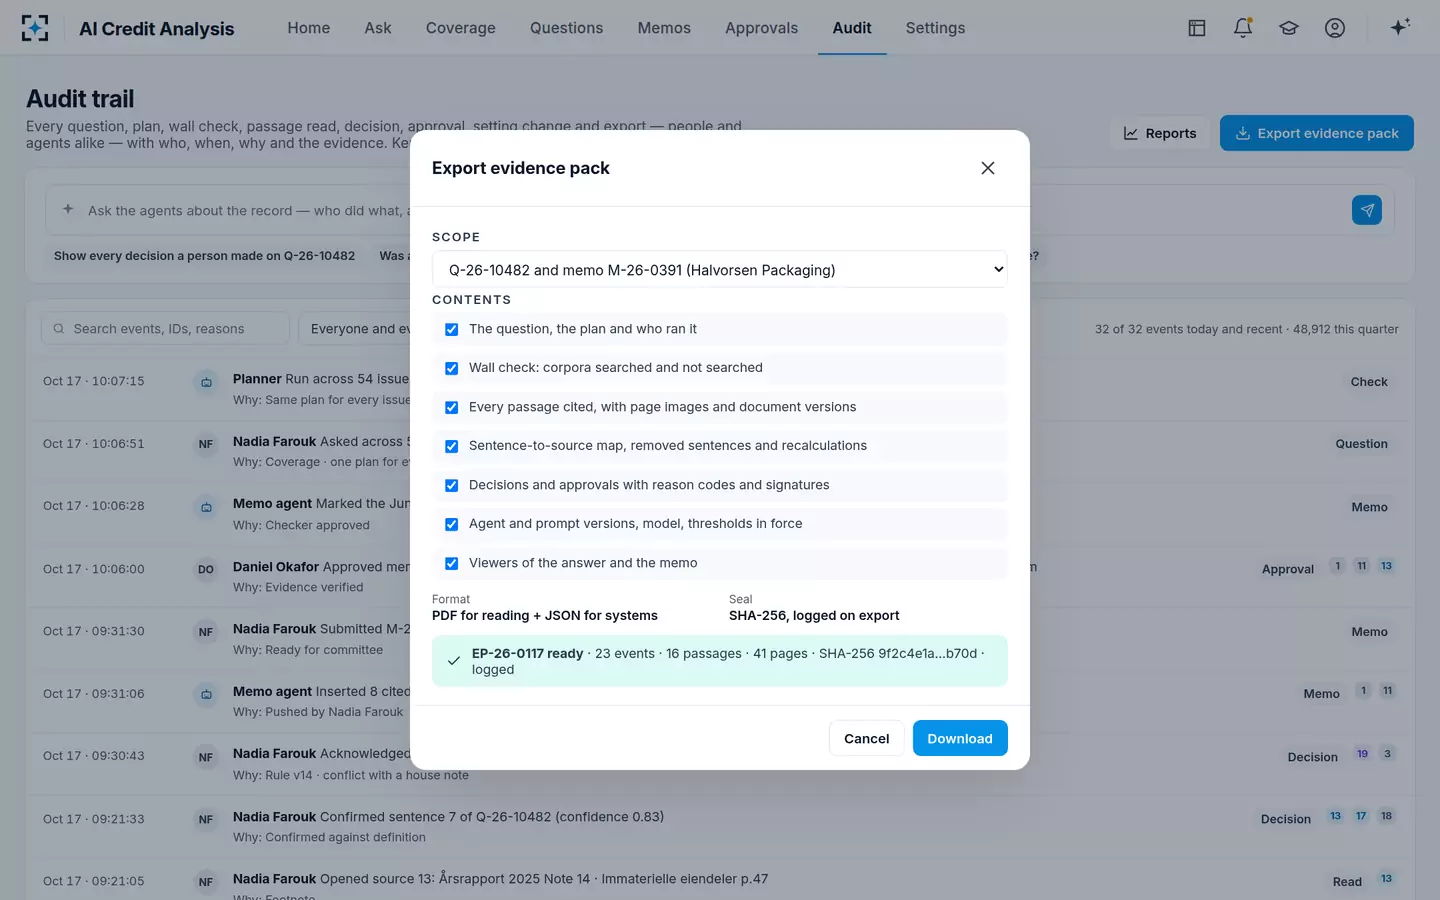Open the Ask tab
1440x900 pixels.
pos(378,28)
